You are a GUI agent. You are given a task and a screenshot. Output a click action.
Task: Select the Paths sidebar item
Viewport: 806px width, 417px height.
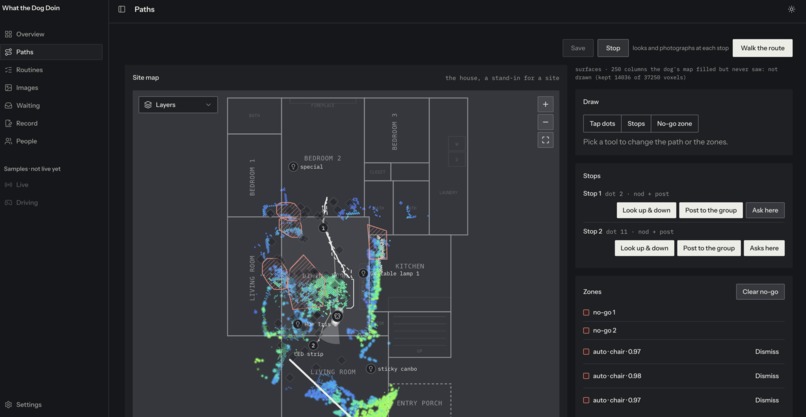(51, 52)
